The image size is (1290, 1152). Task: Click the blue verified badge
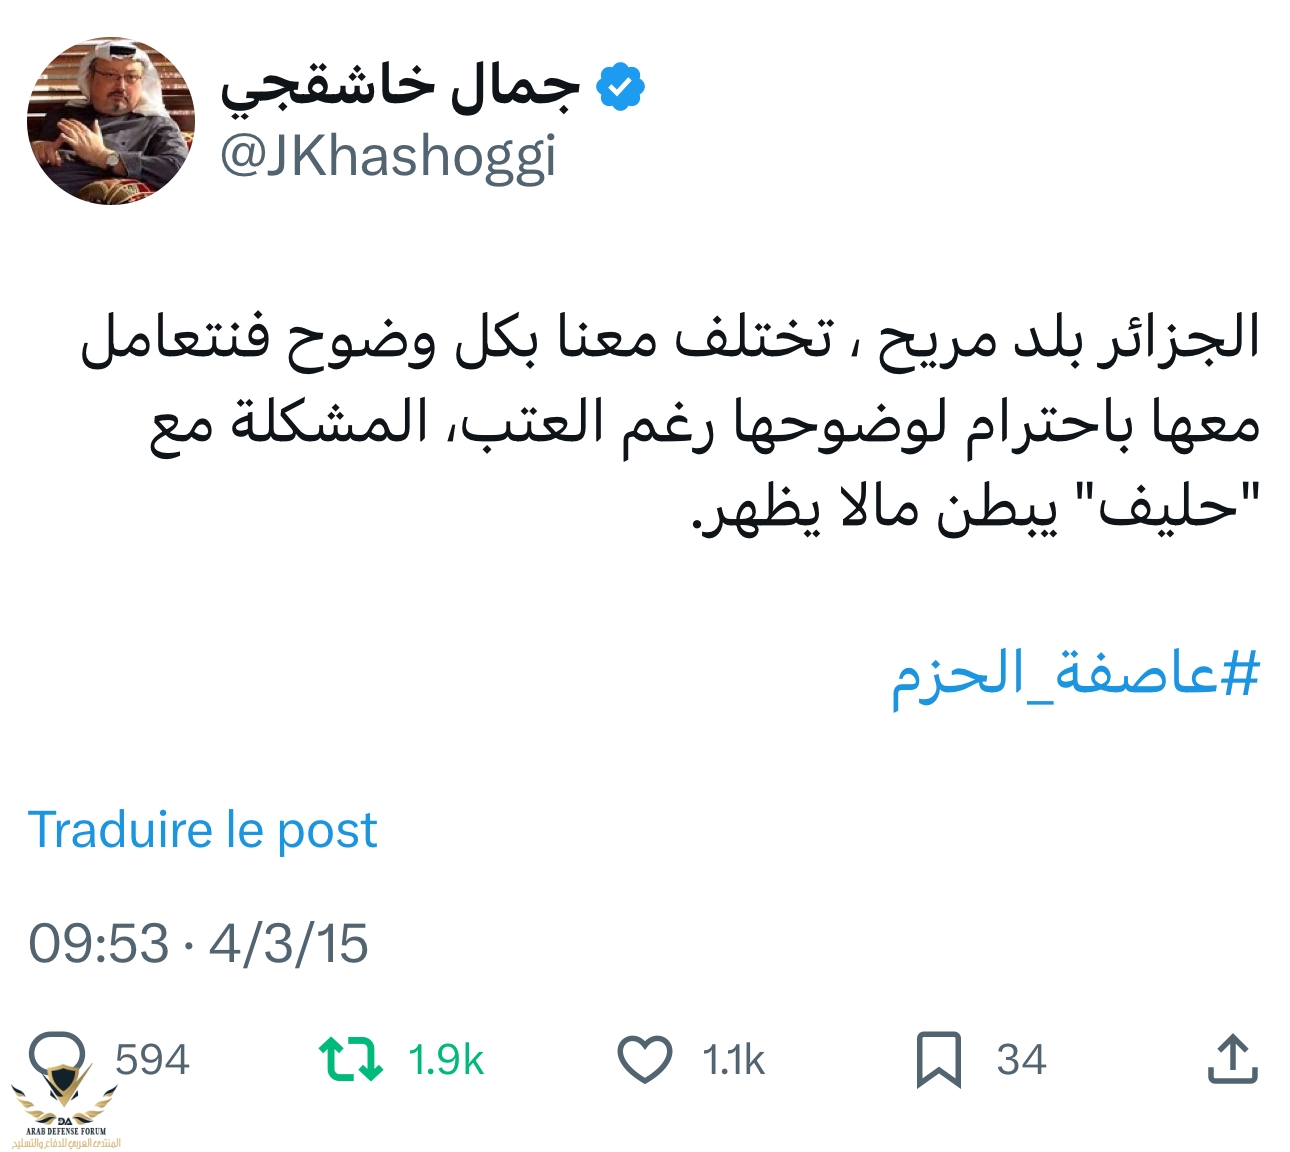[620, 87]
